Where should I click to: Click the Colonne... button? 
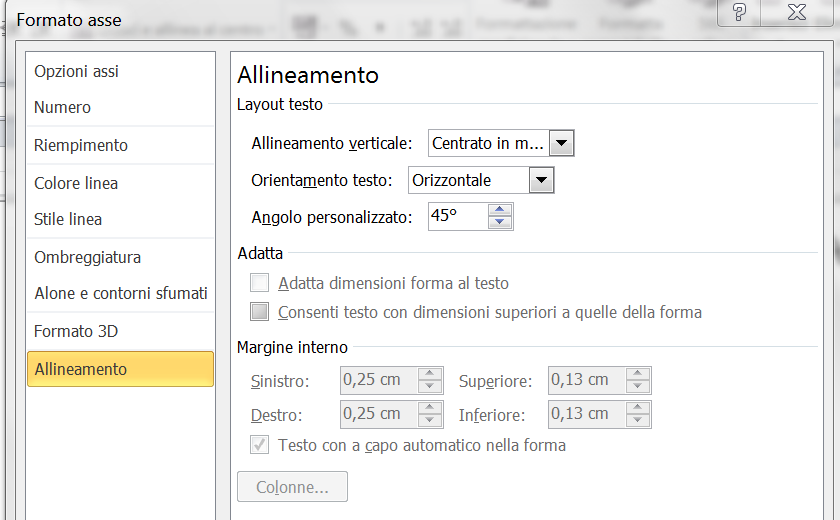[x=292, y=487]
